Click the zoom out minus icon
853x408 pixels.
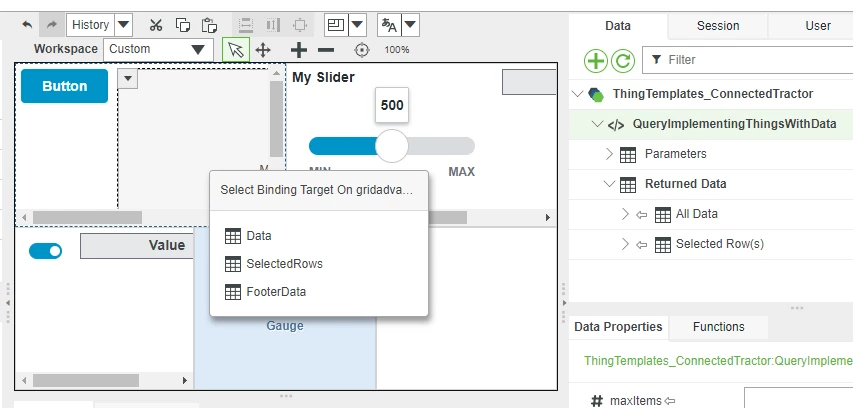[326, 51]
